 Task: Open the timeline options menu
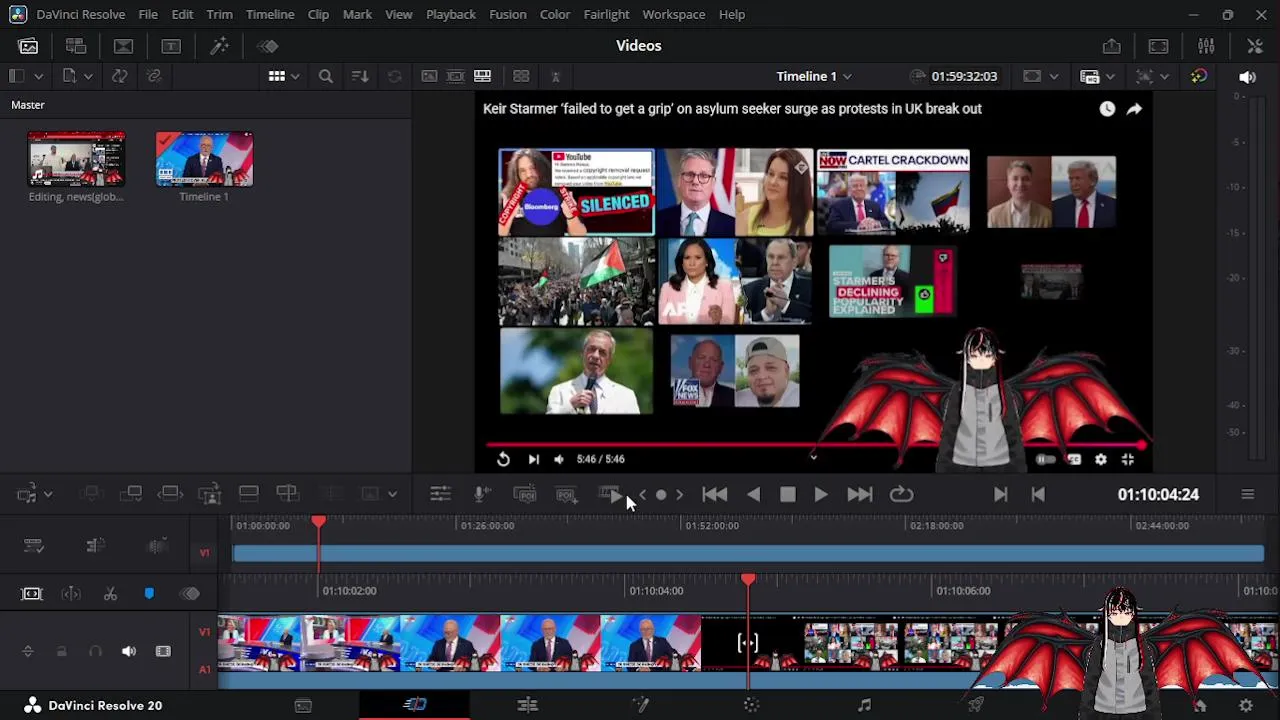[1247, 494]
